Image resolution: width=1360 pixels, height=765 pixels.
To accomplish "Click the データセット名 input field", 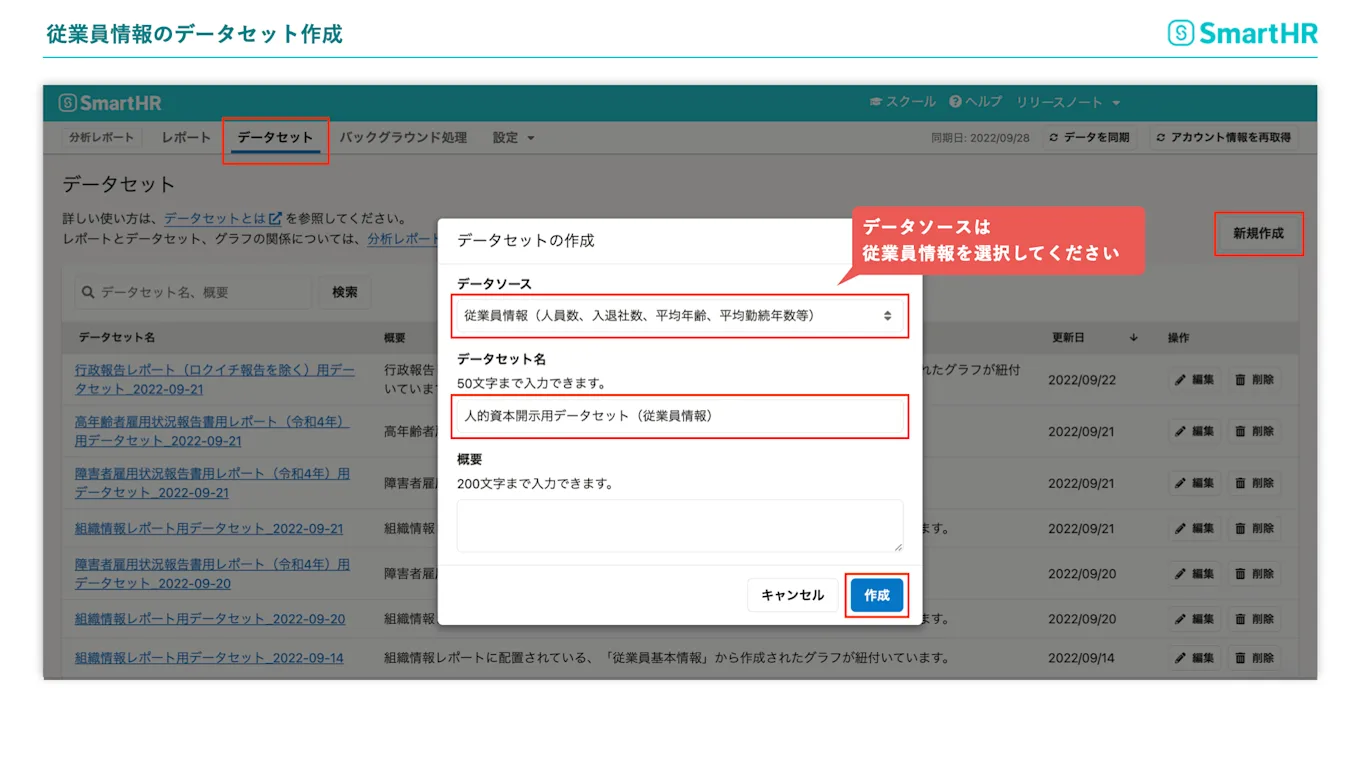I will click(x=680, y=416).
